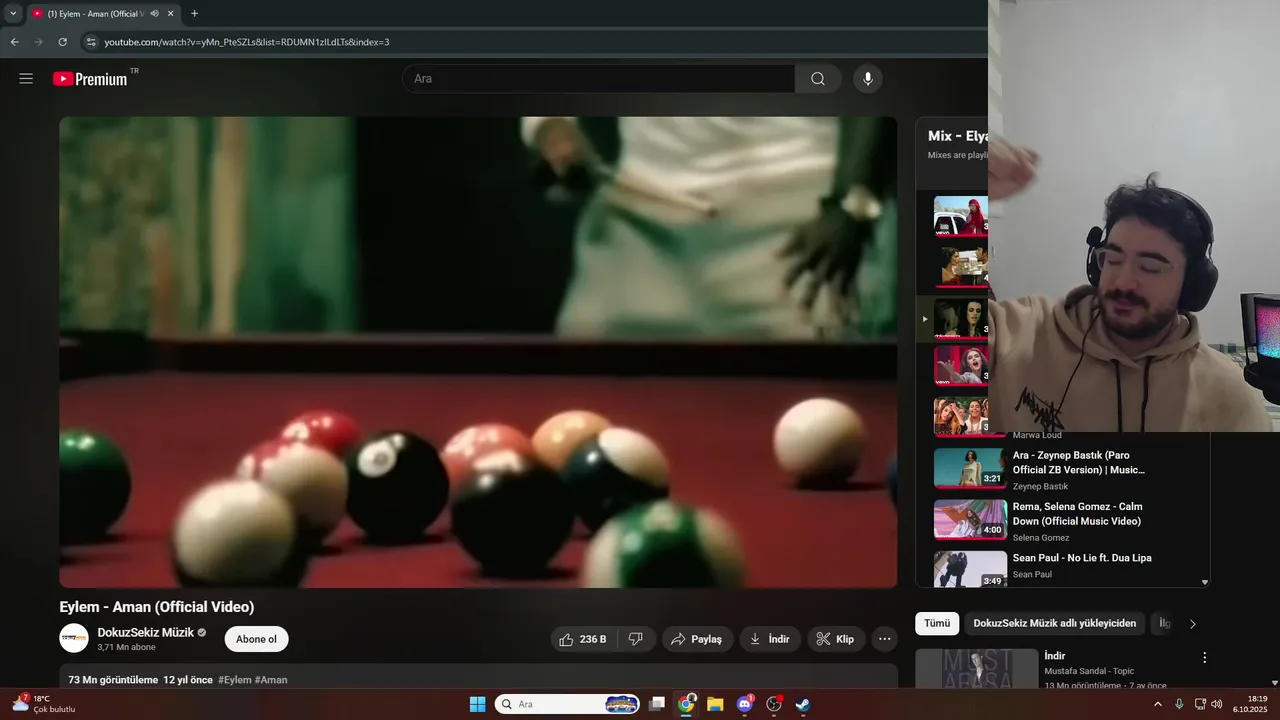This screenshot has width=1280, height=720.
Task: Open Chrome from the taskbar
Action: (x=686, y=704)
